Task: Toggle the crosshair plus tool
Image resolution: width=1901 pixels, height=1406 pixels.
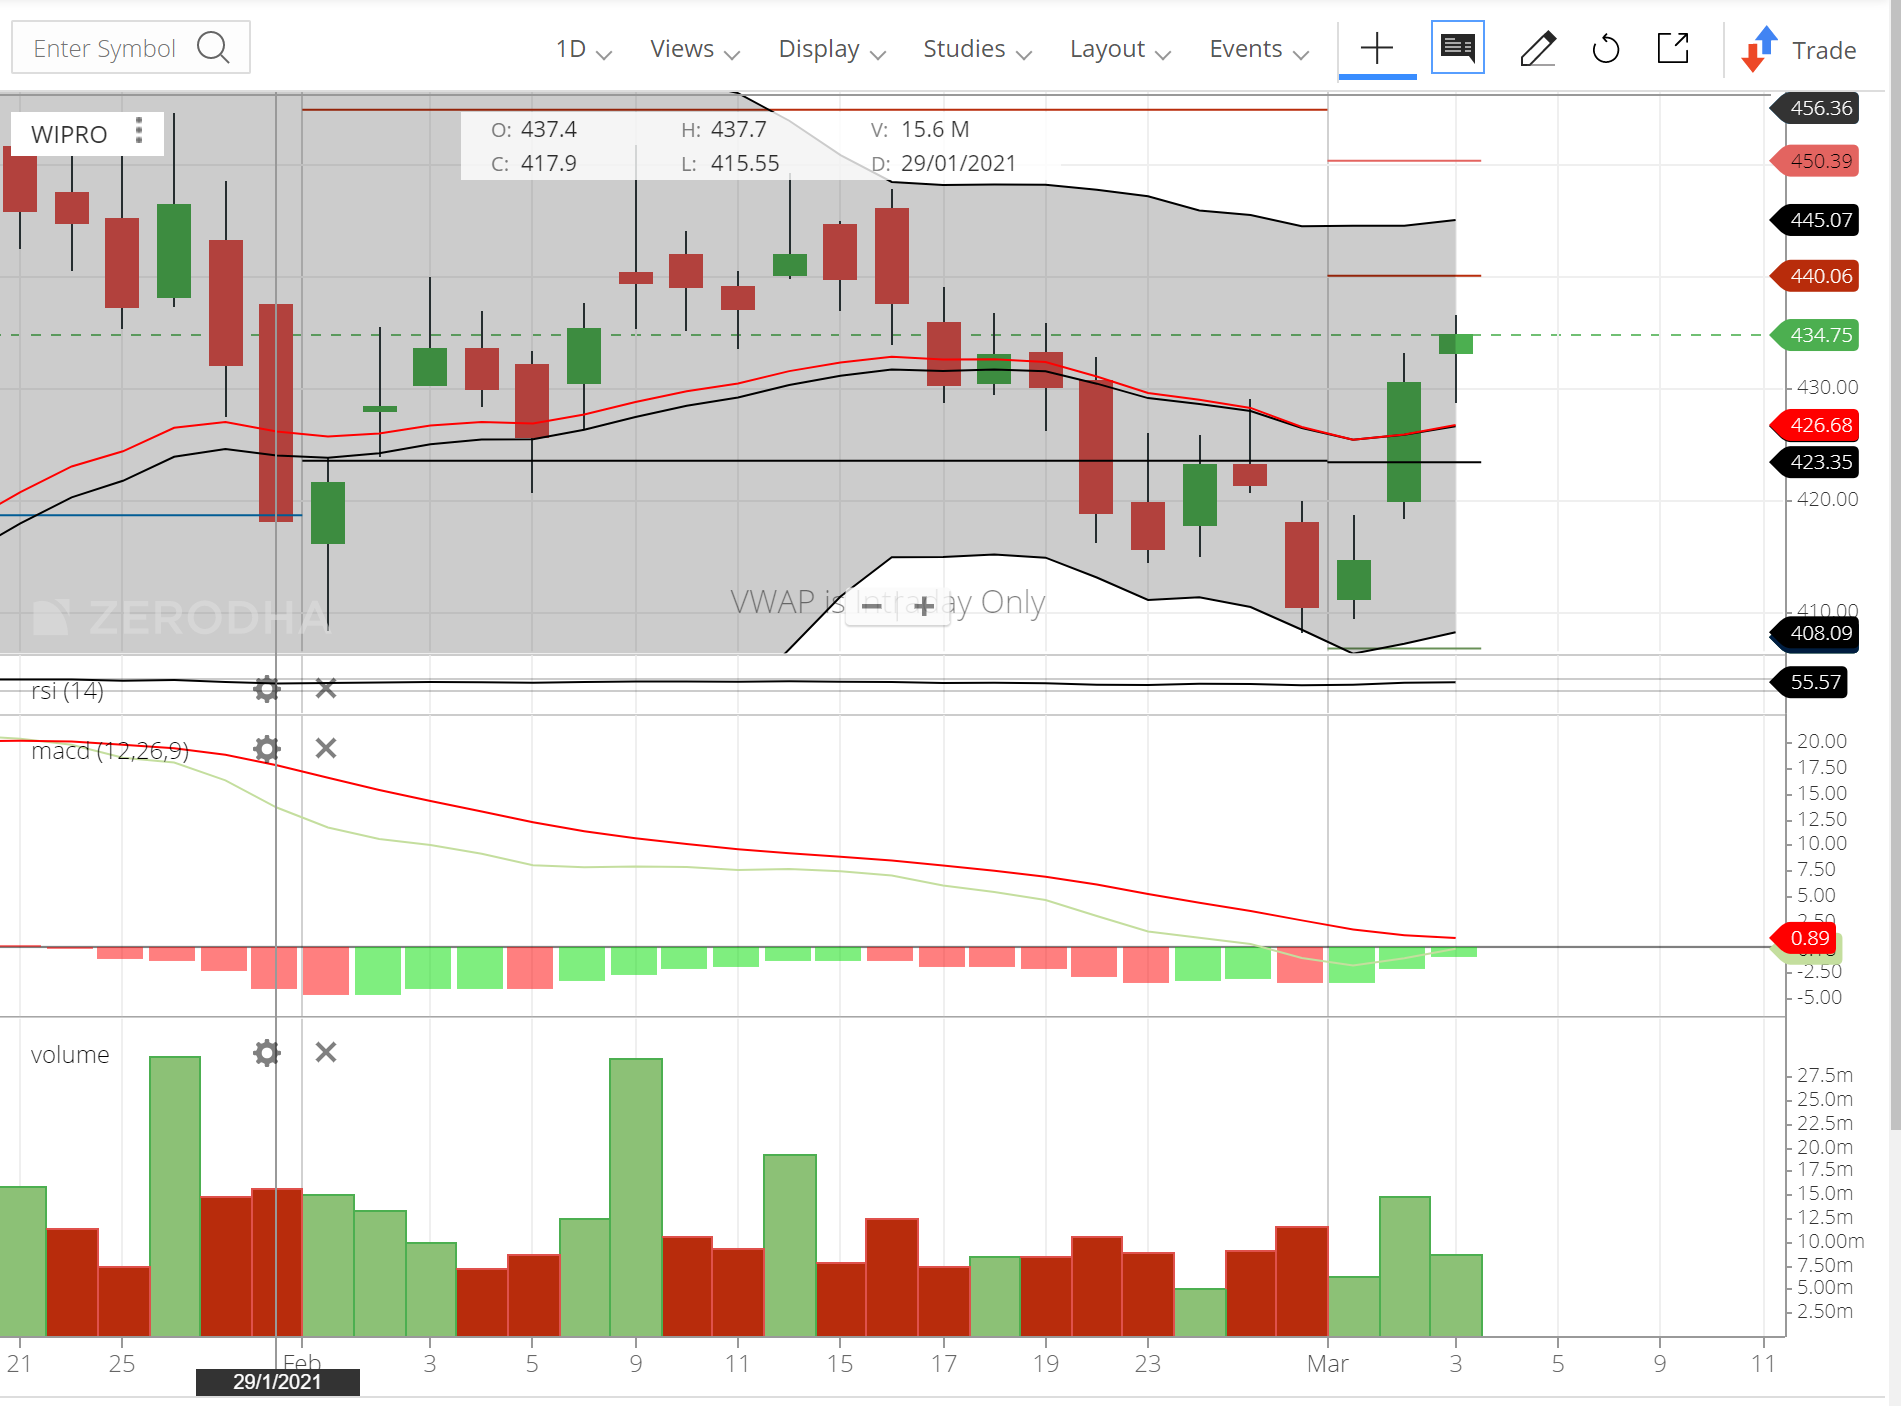Action: (1377, 48)
